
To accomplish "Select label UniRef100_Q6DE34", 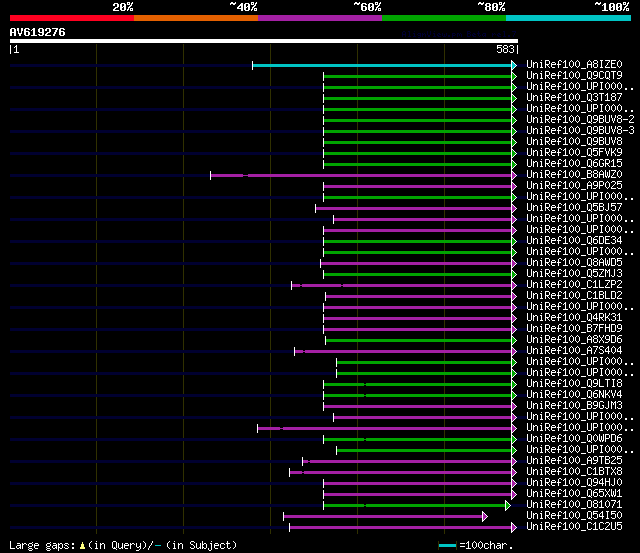I will 574,241.
